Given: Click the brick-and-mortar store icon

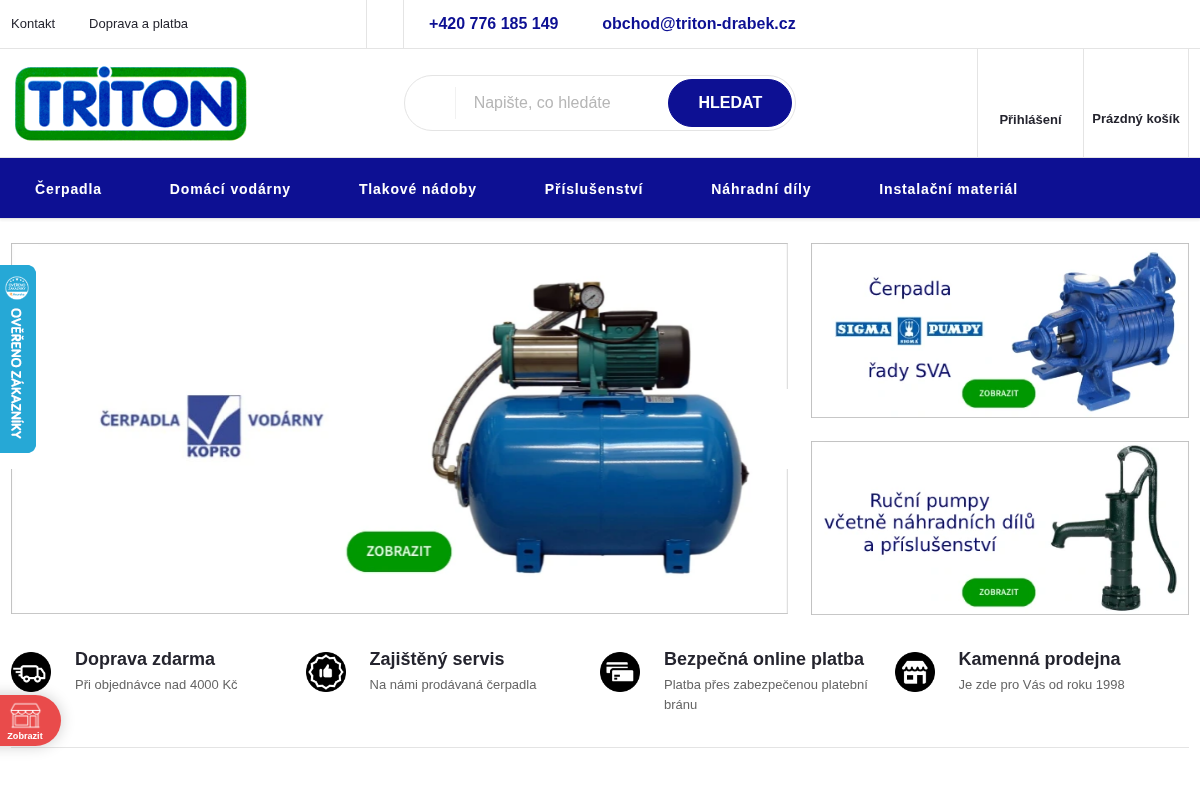Looking at the screenshot, I should [x=915, y=672].
